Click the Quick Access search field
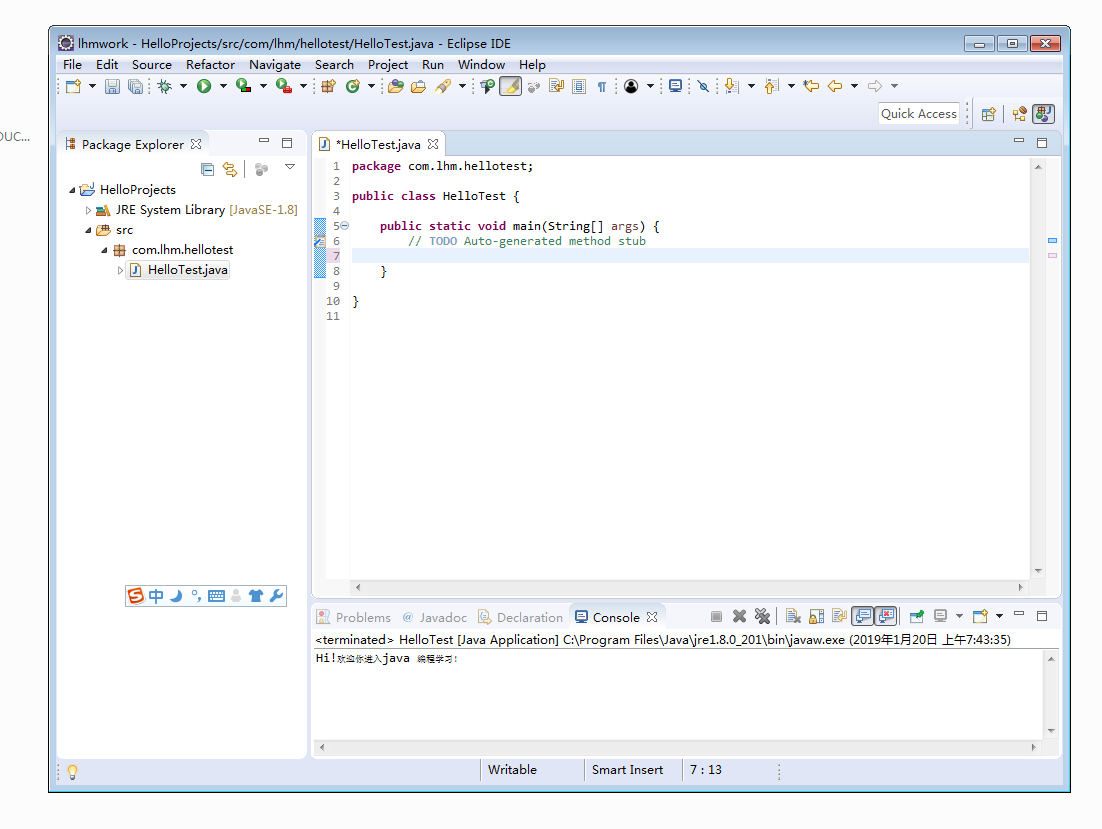The width and height of the screenshot is (1102, 829). (x=919, y=114)
